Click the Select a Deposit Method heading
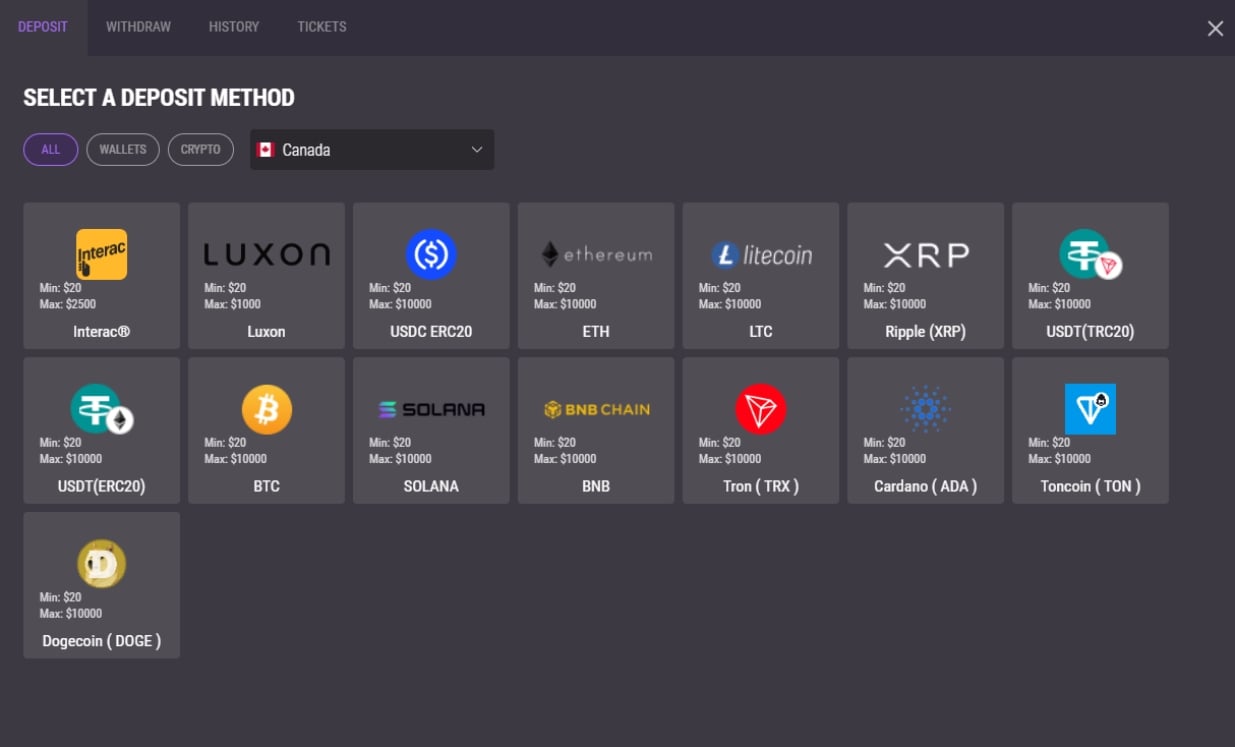This screenshot has height=747, width=1235. click(x=159, y=98)
